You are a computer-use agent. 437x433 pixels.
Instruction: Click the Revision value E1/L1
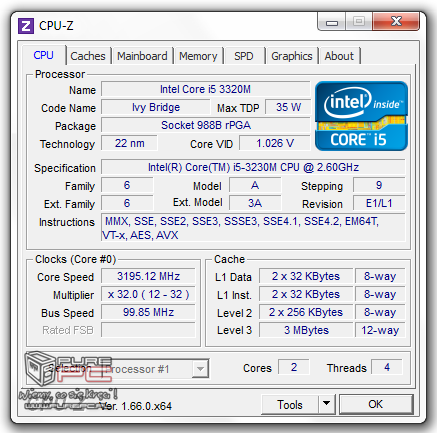pos(379,203)
